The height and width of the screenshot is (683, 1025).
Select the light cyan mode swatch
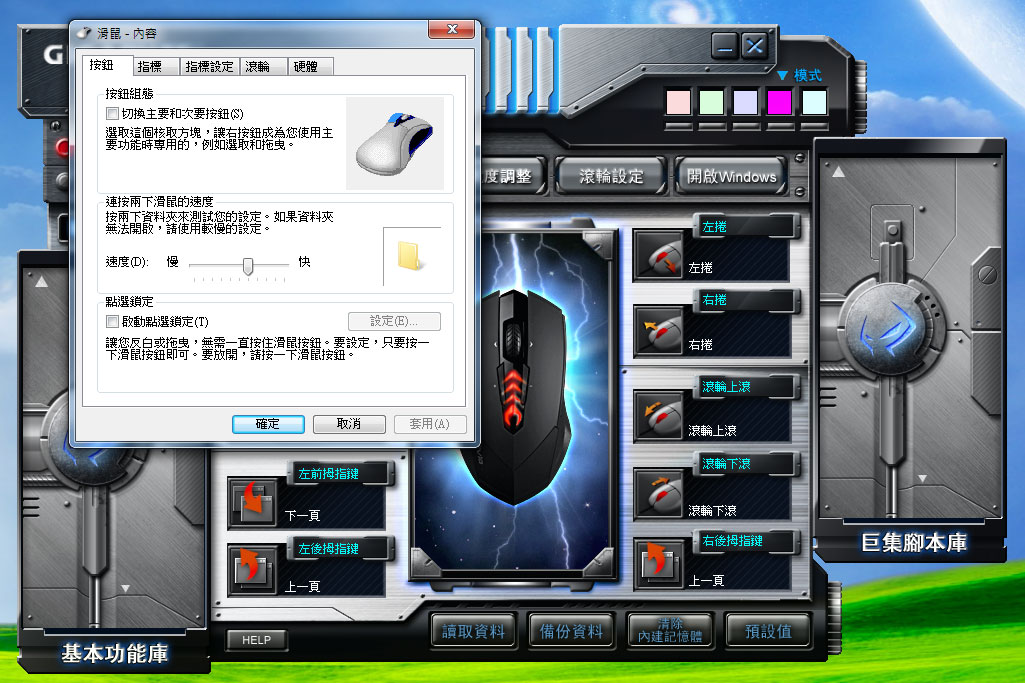(814, 103)
